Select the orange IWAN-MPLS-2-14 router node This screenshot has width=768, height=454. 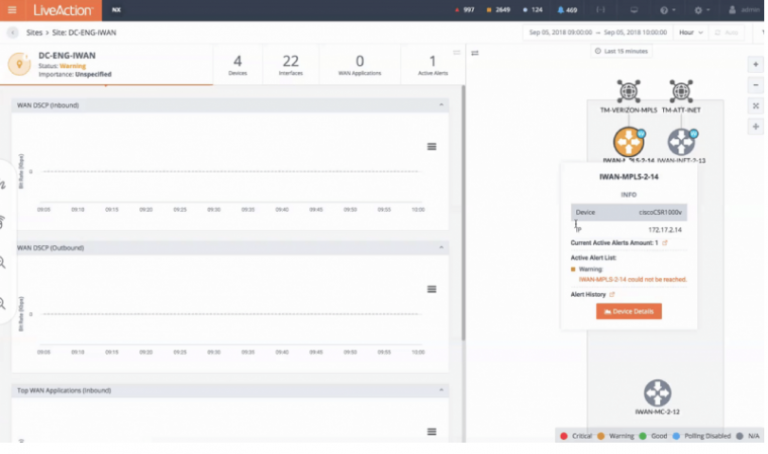629,142
